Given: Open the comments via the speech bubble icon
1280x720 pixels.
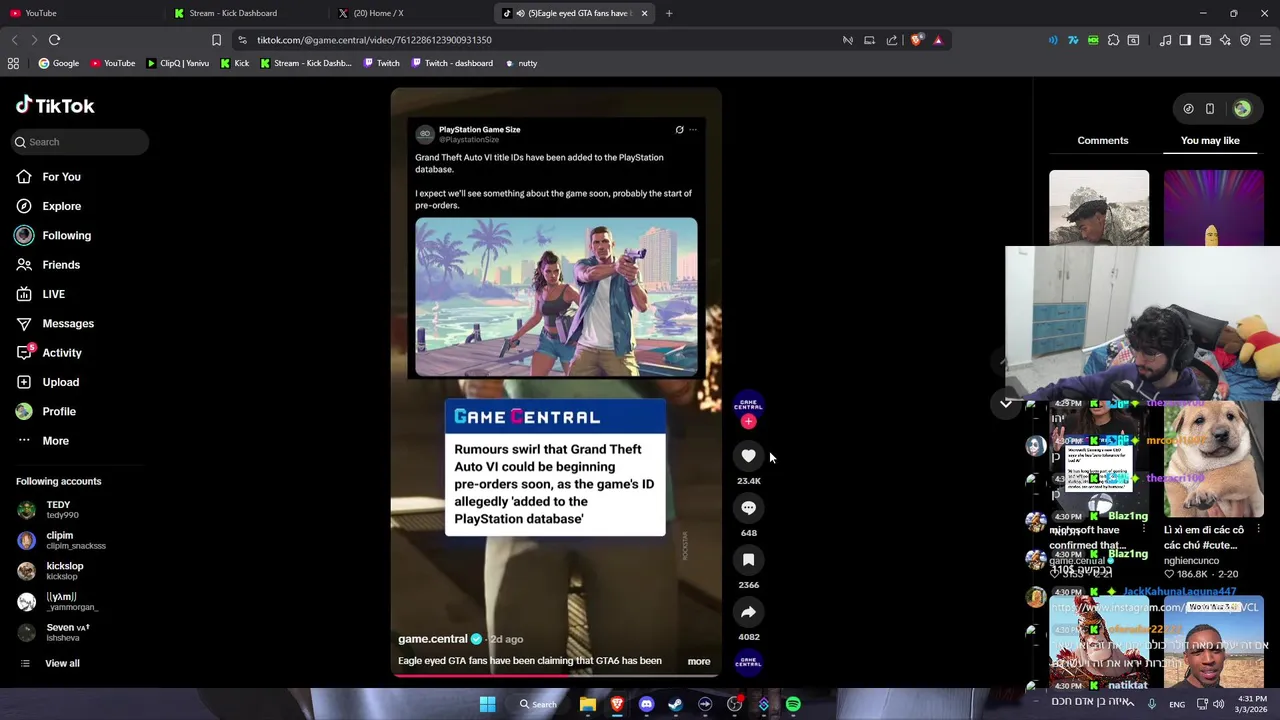Looking at the screenshot, I should pos(748,508).
